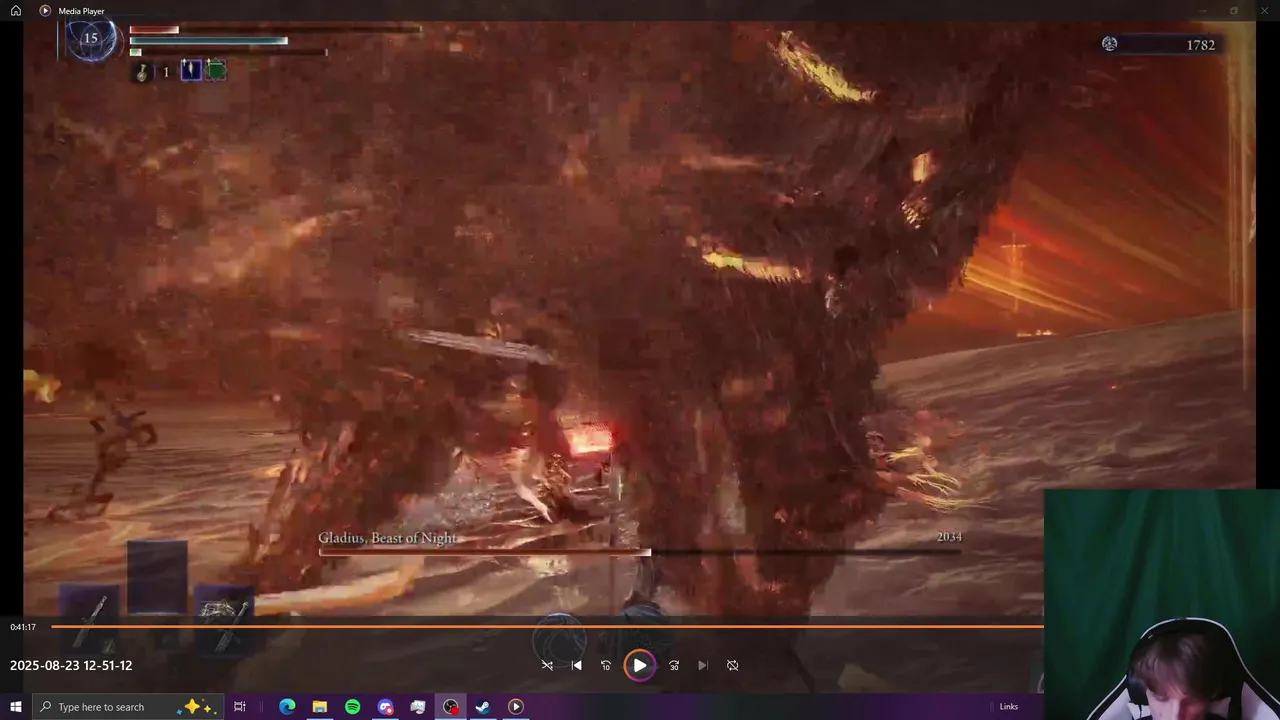Click the sparkle icon in the search box

tap(194, 706)
